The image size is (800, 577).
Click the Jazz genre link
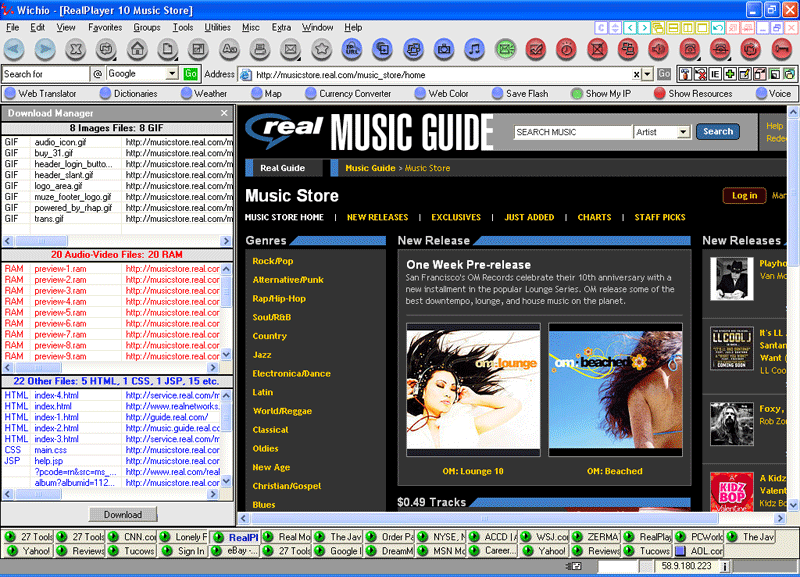[x=262, y=355]
